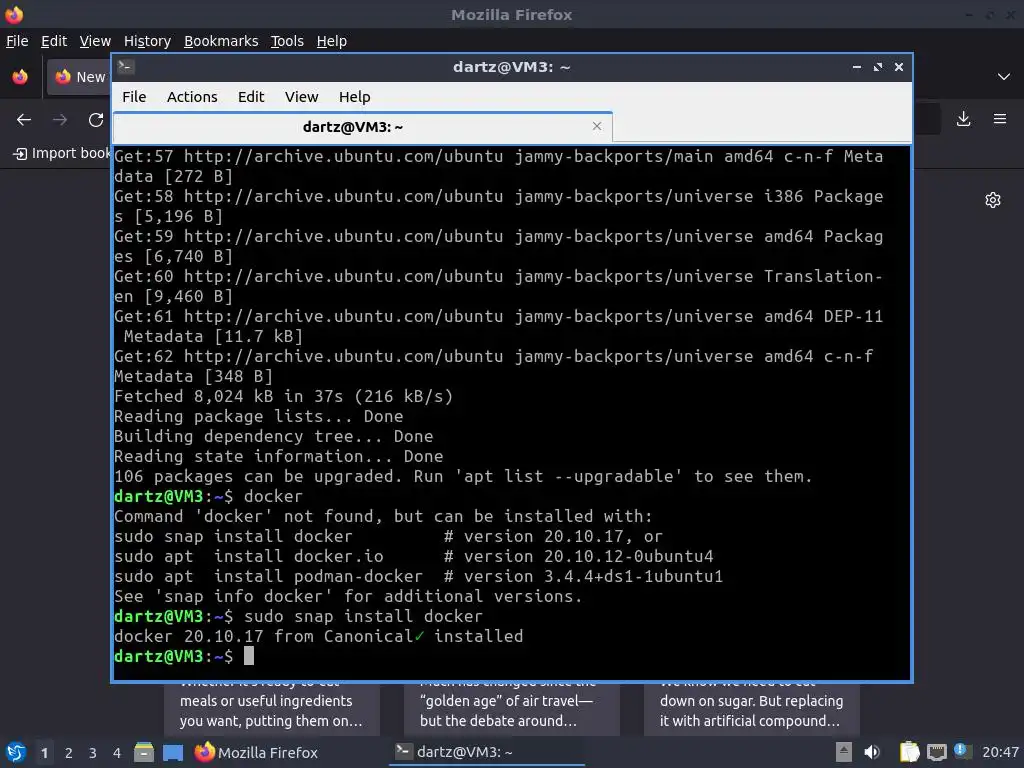This screenshot has width=1024, height=768.
Task: Launch file manager from taskbar
Action: point(144,752)
